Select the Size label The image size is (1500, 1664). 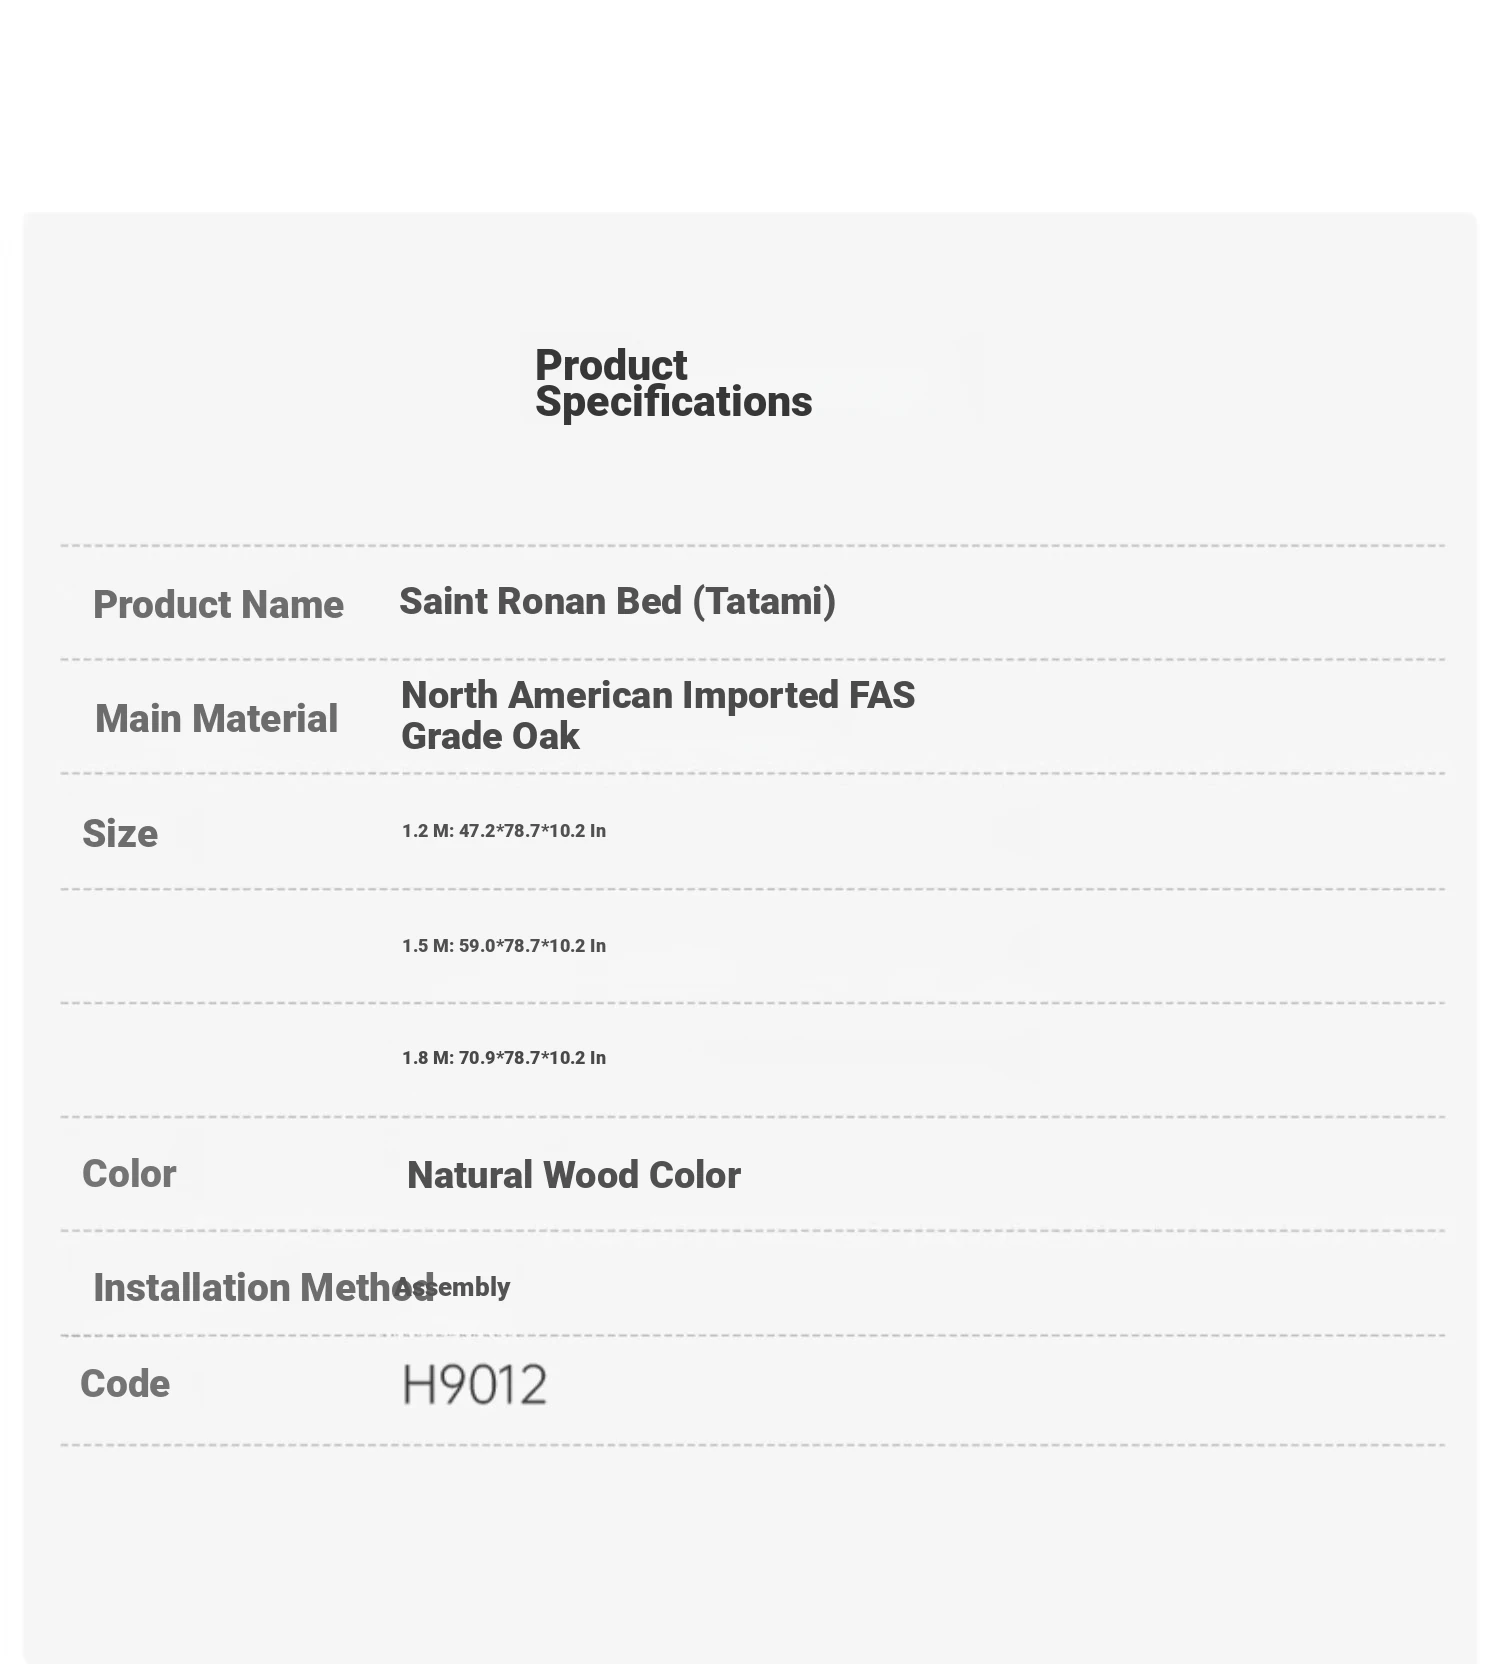(x=120, y=833)
